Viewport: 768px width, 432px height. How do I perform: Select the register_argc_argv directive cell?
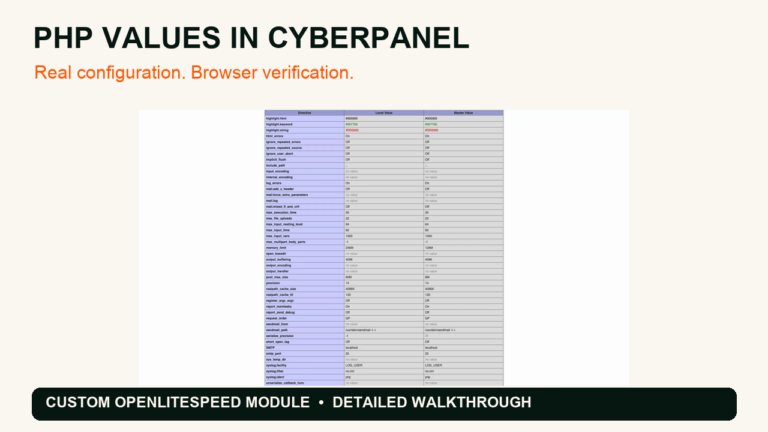tap(305, 301)
